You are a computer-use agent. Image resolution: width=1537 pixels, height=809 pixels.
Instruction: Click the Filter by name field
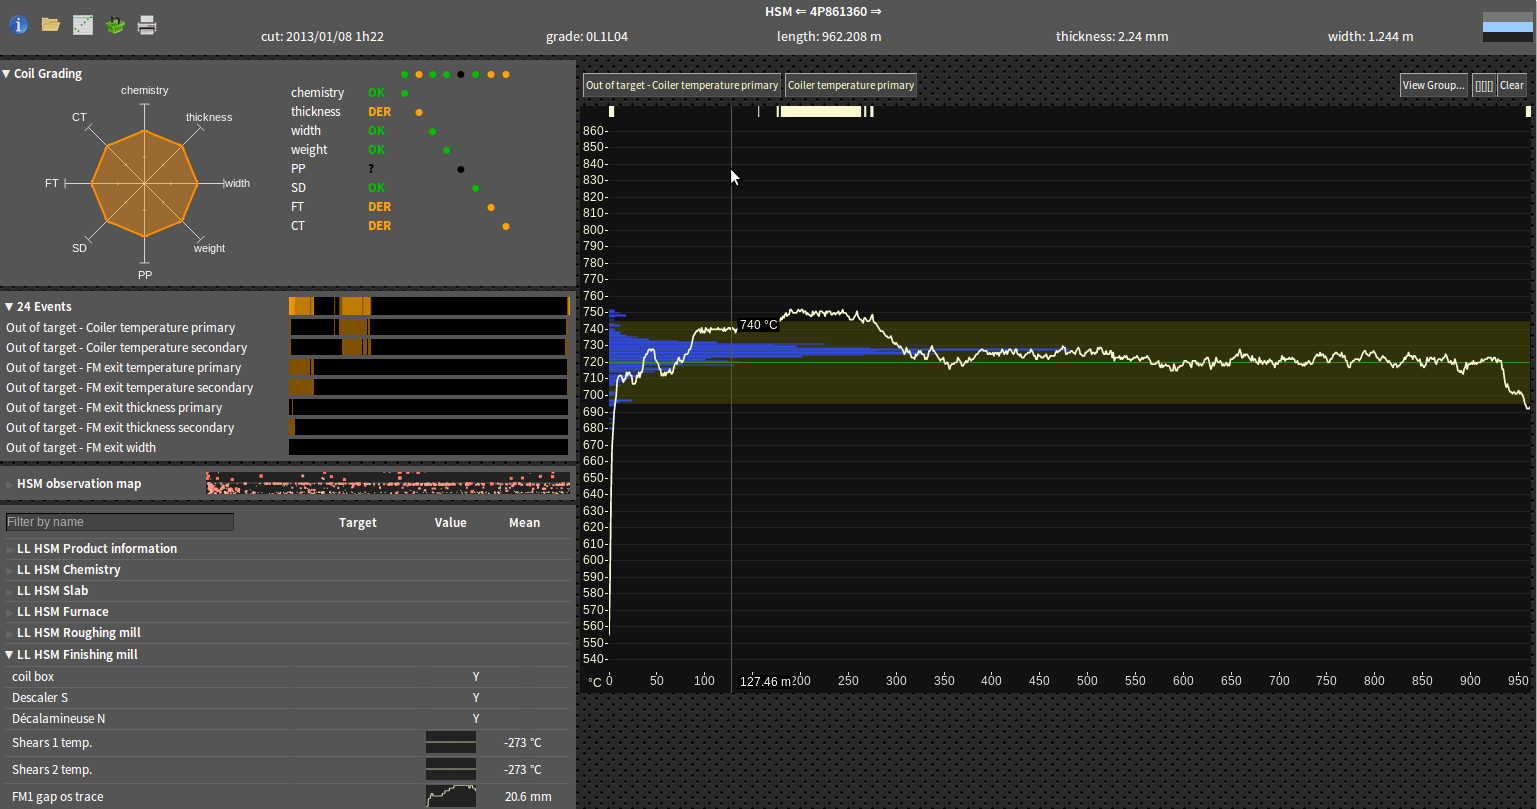pos(120,522)
